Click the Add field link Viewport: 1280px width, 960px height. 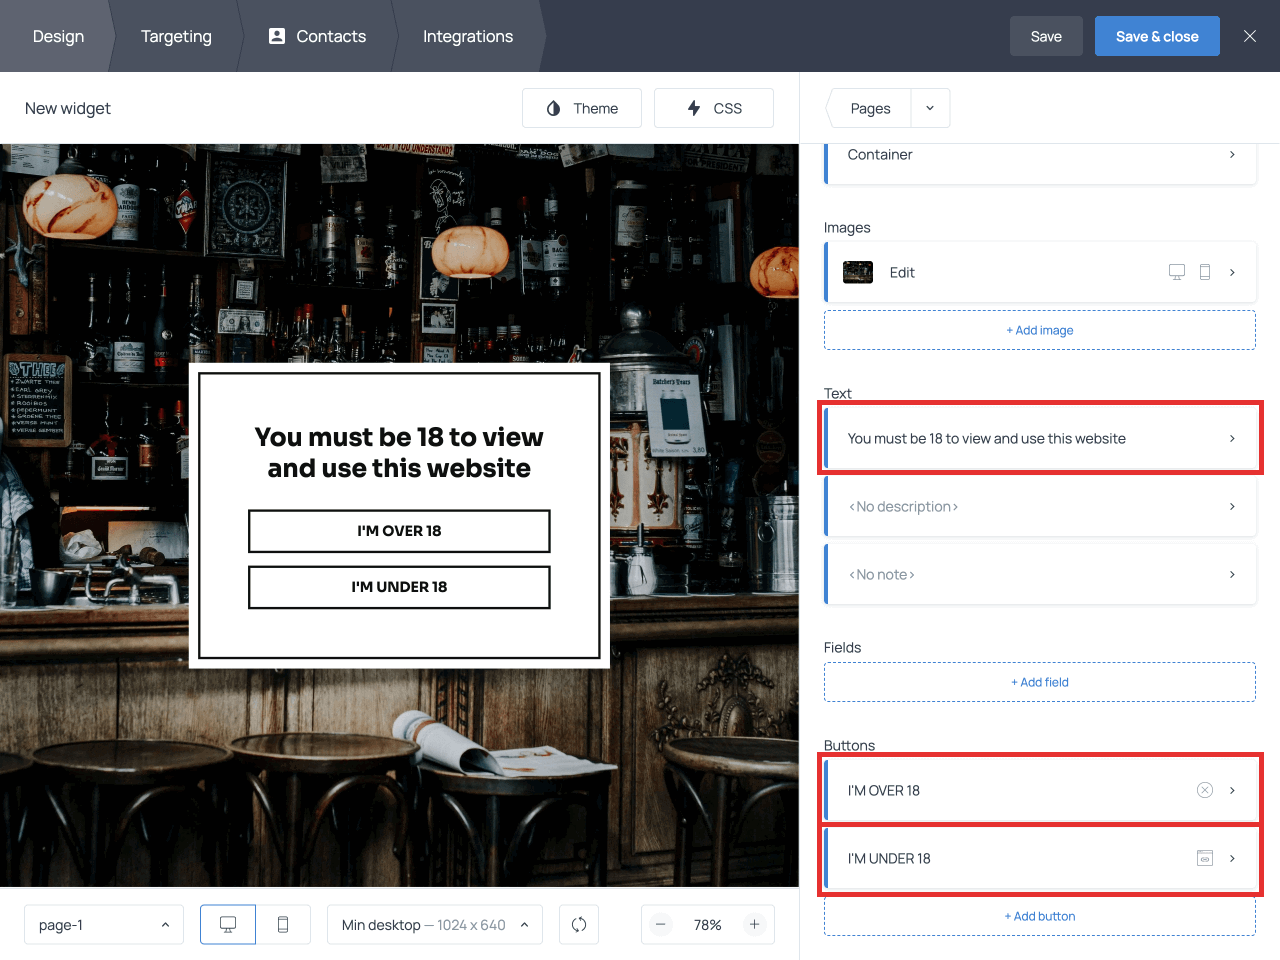pyautogui.click(x=1040, y=681)
